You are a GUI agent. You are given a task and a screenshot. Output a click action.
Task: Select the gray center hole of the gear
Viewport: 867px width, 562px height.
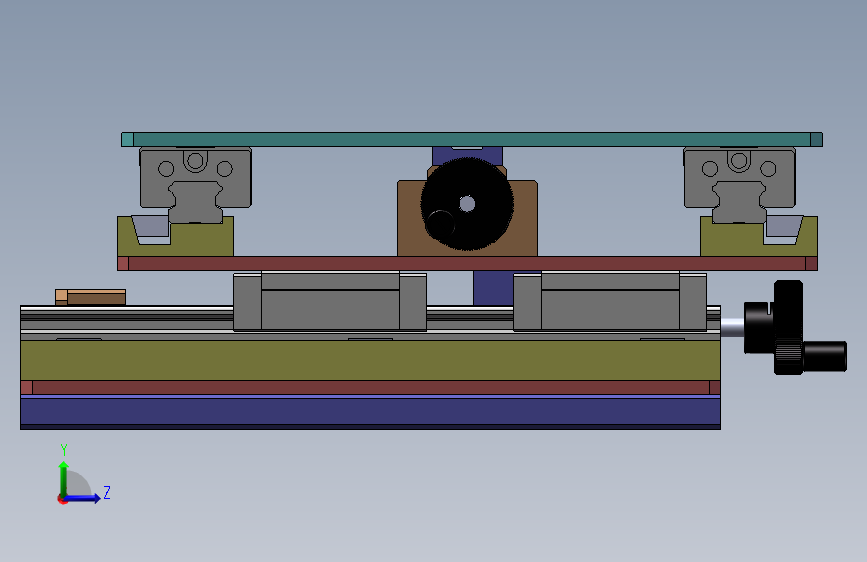point(467,204)
